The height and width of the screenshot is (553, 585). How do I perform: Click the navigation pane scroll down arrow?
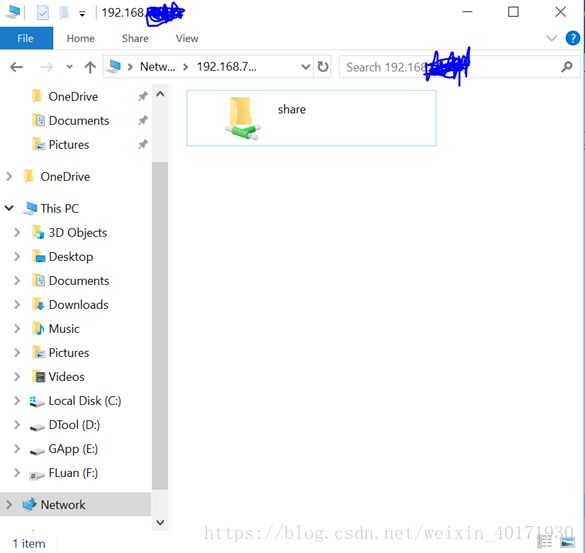click(x=160, y=522)
